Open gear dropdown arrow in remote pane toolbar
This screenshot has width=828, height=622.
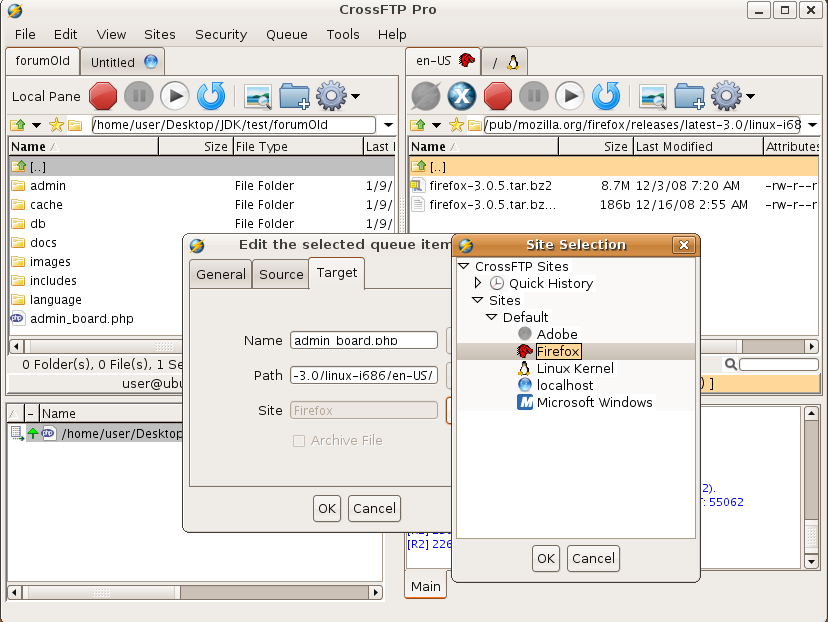click(751, 96)
